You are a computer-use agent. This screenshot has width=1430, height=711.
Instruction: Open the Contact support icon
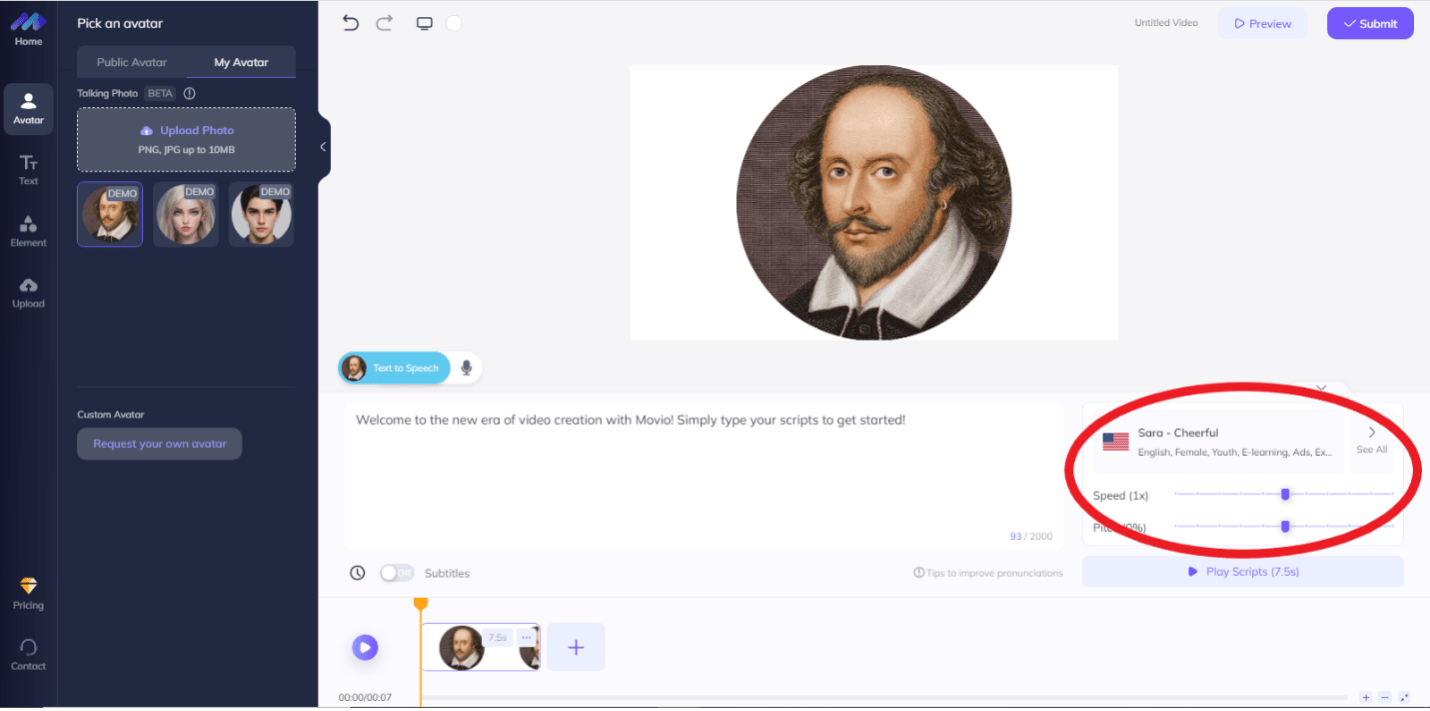click(x=28, y=655)
